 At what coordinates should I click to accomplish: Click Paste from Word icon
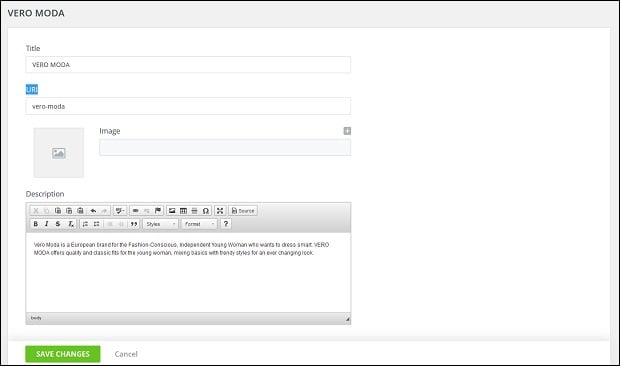(x=80, y=211)
